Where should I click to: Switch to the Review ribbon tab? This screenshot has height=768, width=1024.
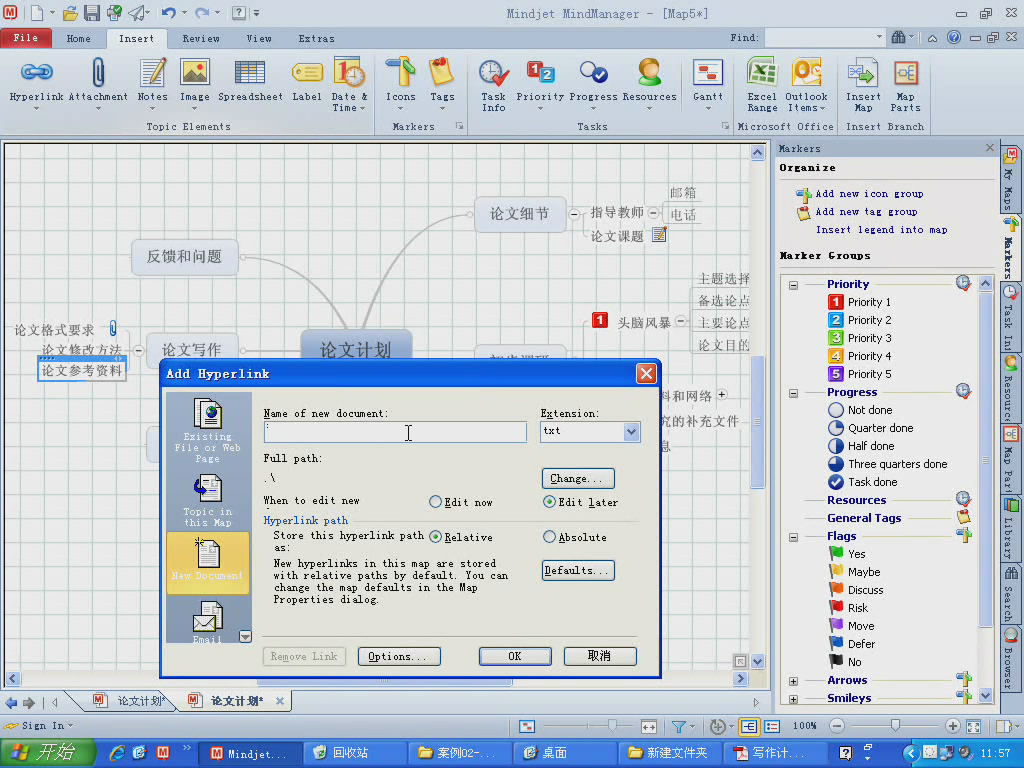201,39
